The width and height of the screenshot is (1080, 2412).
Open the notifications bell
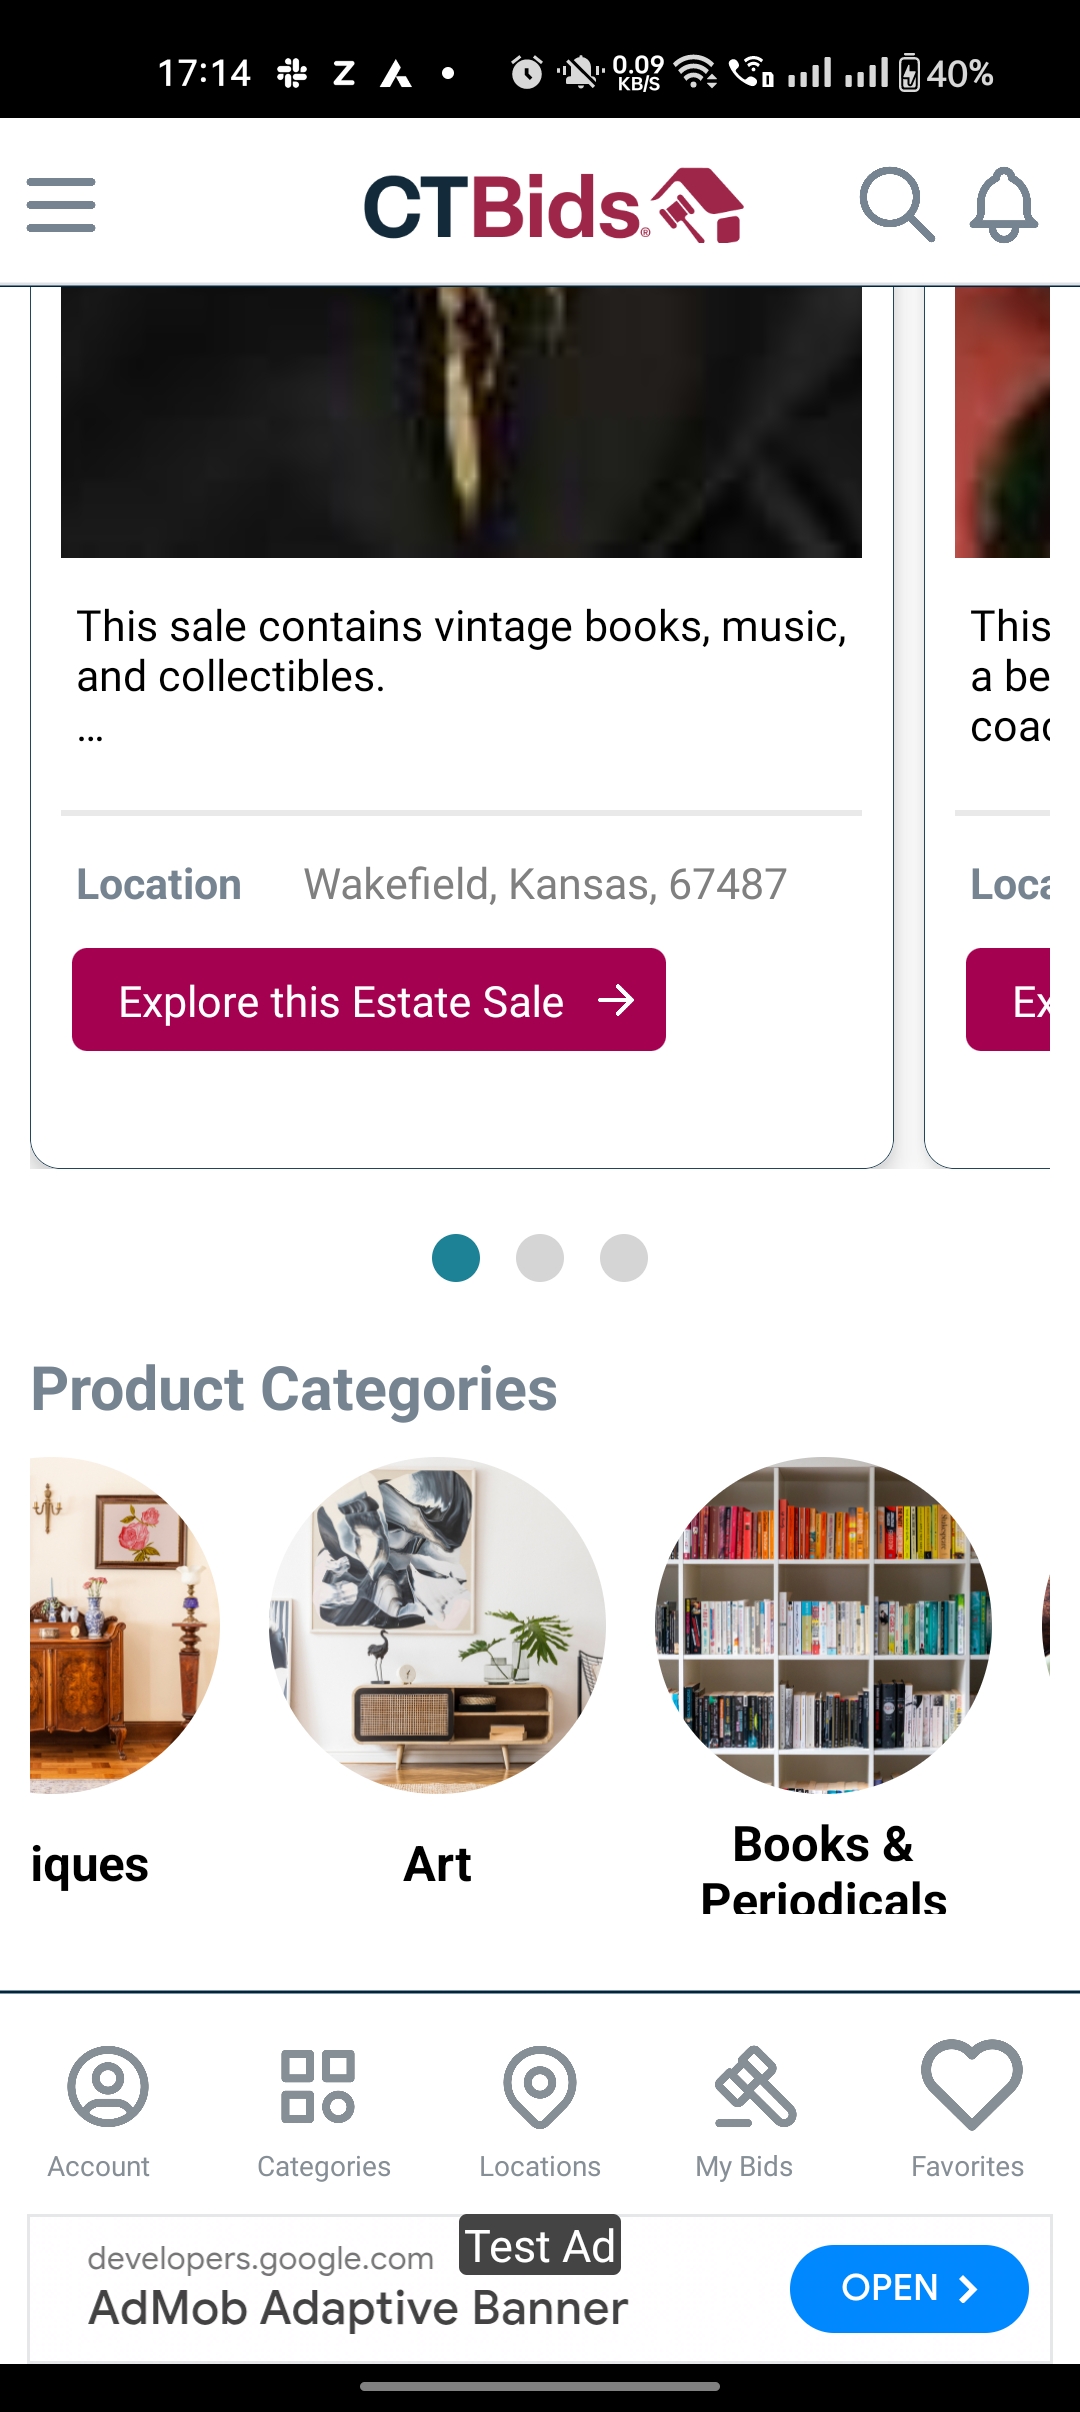[1003, 205]
